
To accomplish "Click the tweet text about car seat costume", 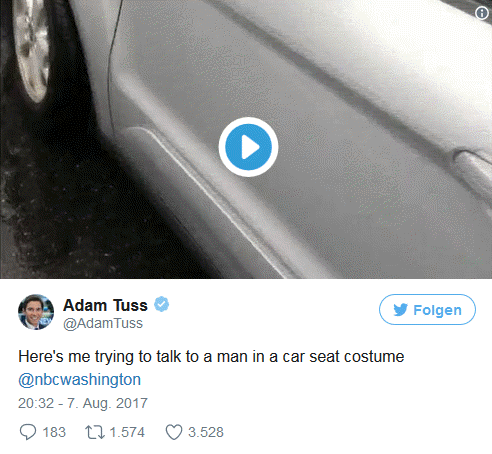I will coord(211,357).
